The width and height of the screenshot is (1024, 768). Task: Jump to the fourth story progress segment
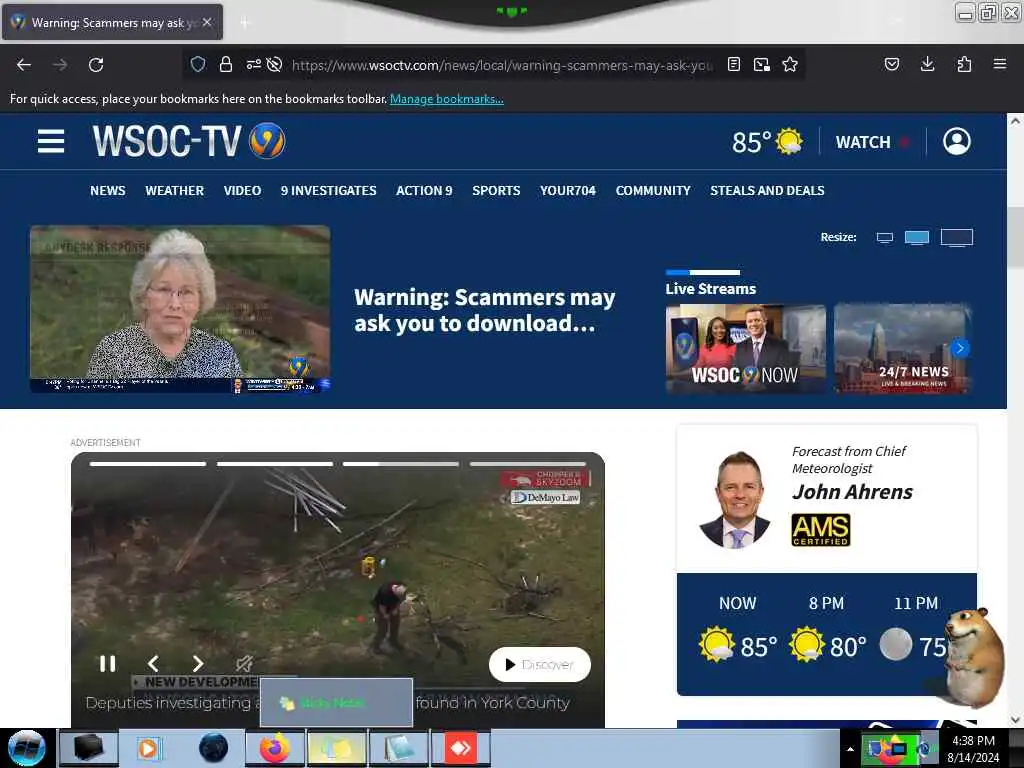pyautogui.click(x=528, y=464)
